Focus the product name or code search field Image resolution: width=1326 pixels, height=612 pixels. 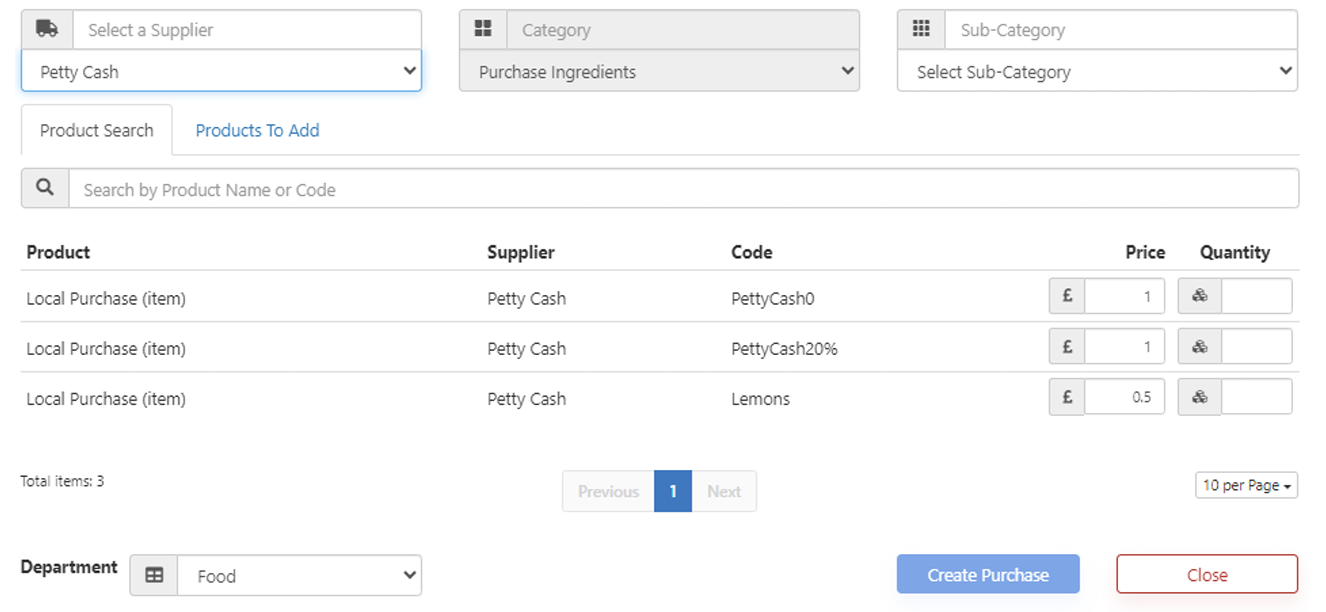click(683, 189)
